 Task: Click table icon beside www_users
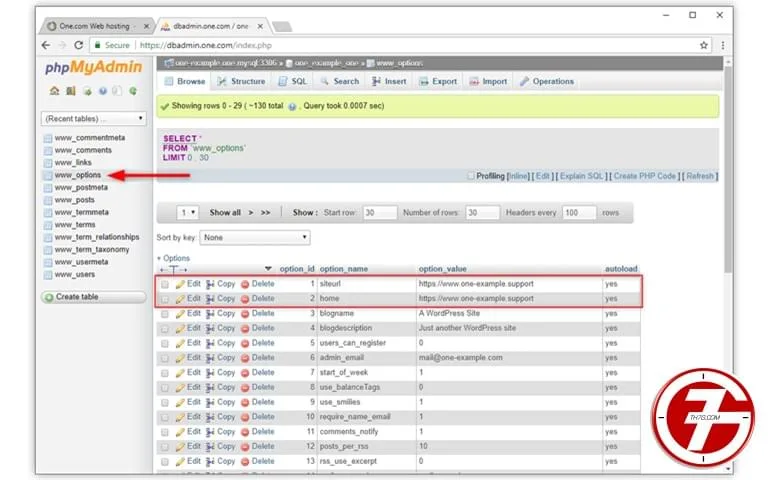tap(48, 275)
